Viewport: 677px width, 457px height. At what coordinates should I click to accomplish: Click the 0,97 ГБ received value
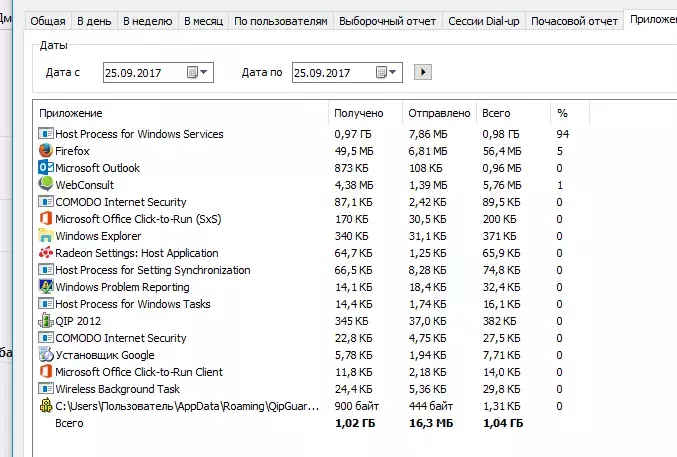tap(353, 134)
